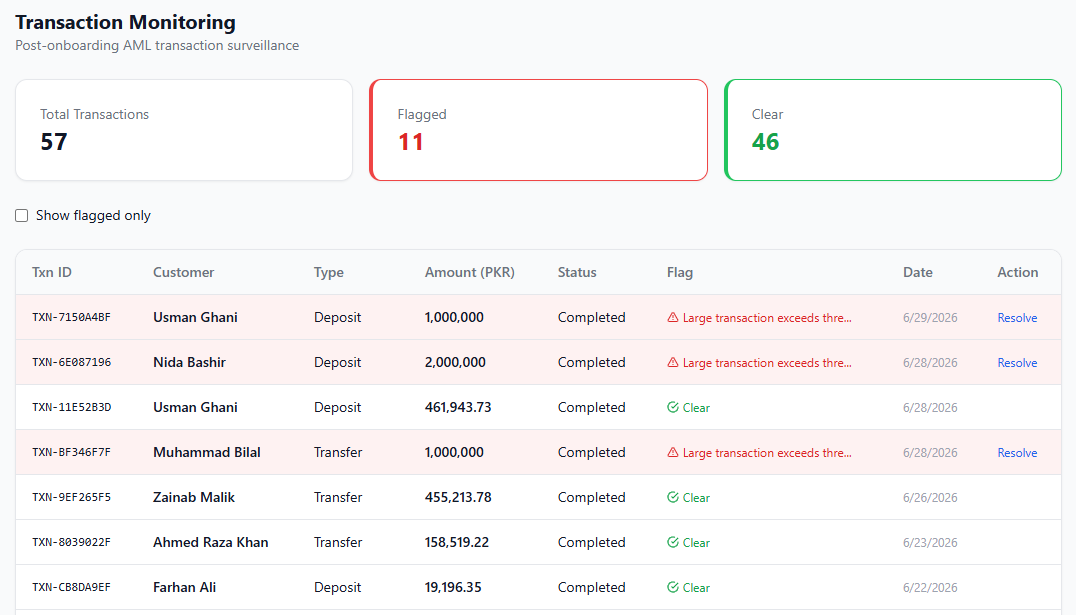Viewport: 1076px width, 615px height.
Task: Click the amount 158,519.22
Action: click(456, 542)
